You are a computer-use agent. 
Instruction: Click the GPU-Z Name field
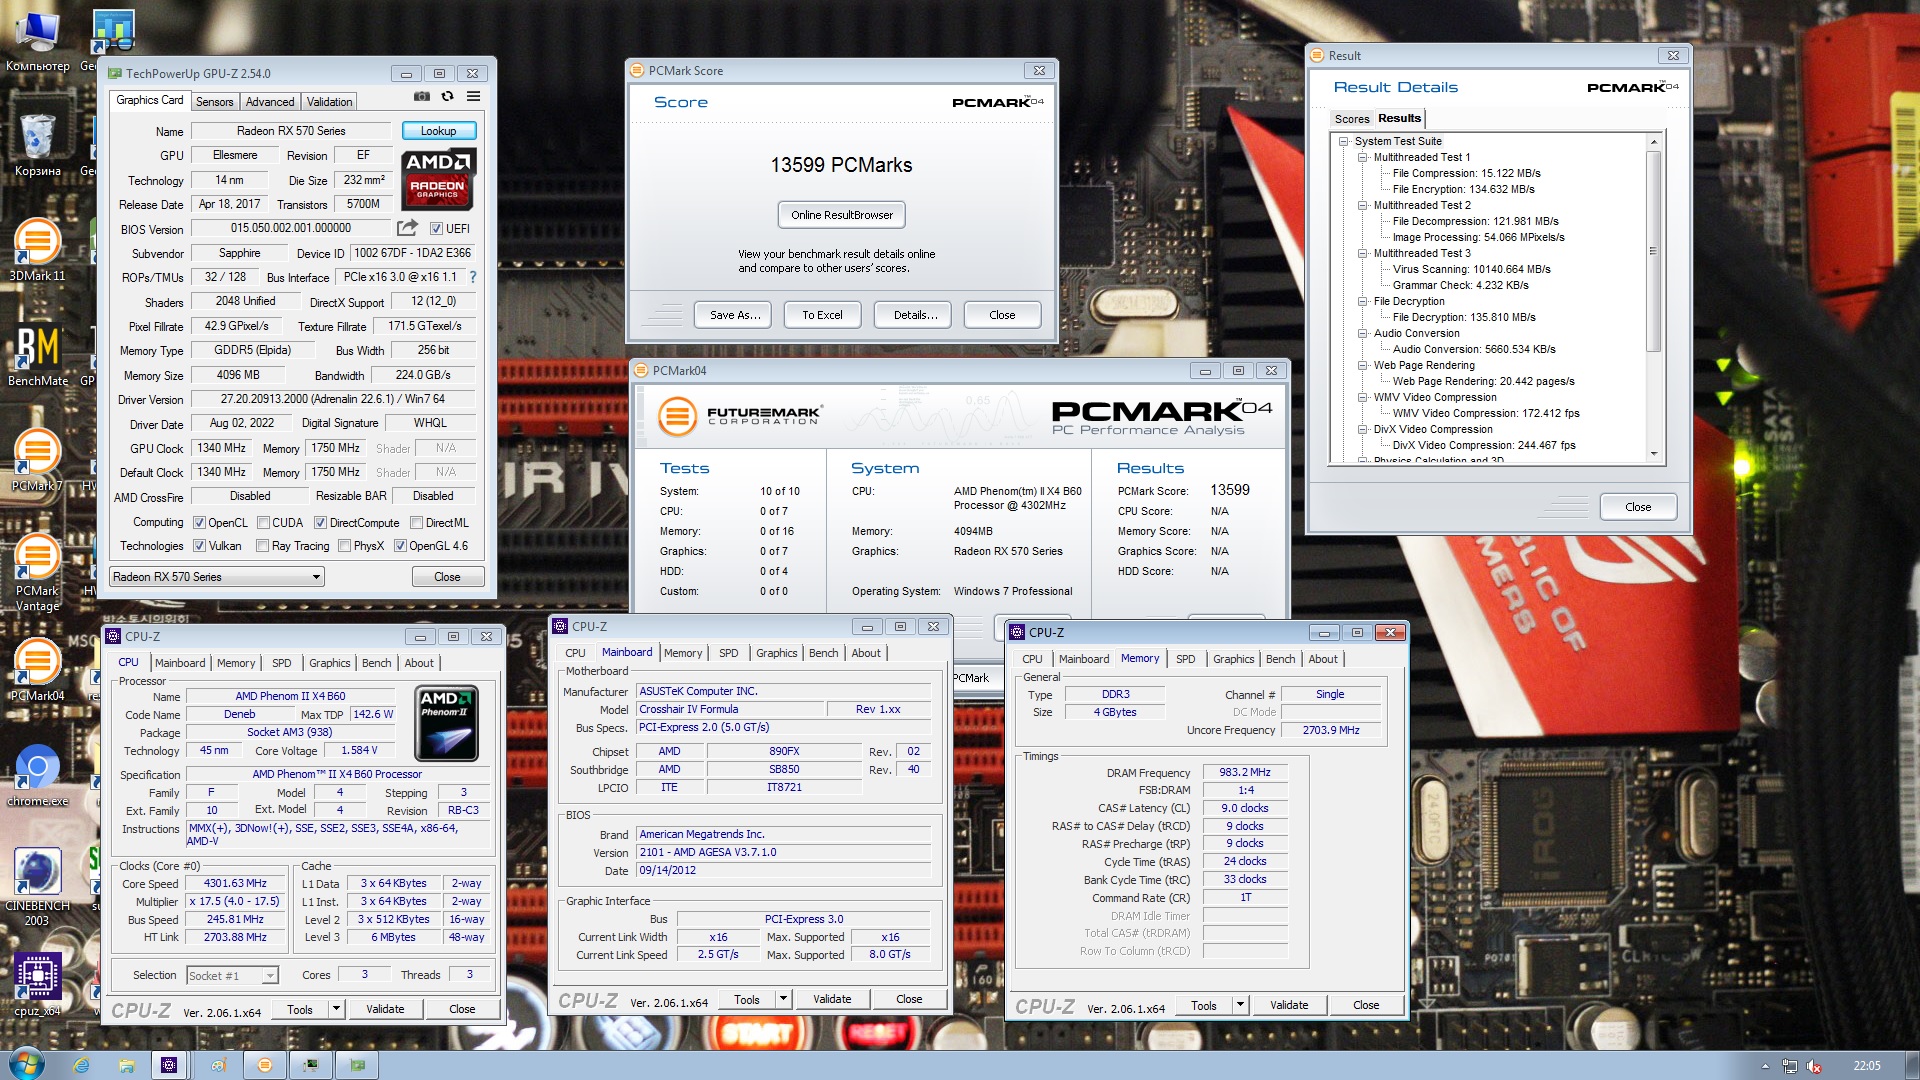[x=291, y=131]
